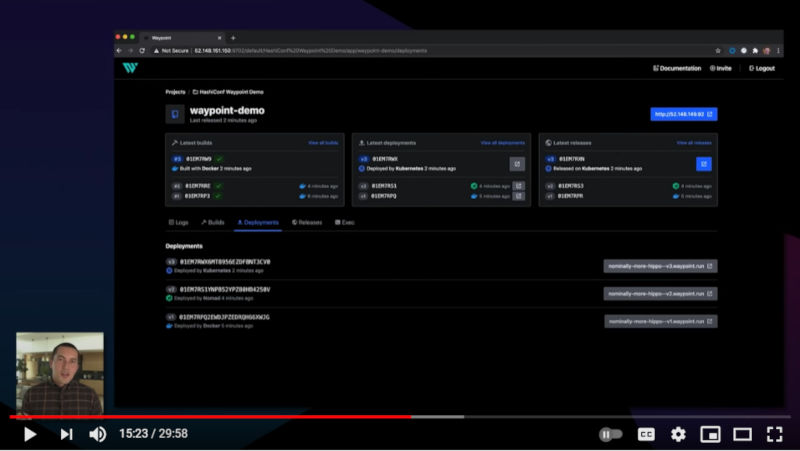Skip to the next video
Image resolution: width=800 pixels, height=451 pixels.
(x=66, y=434)
